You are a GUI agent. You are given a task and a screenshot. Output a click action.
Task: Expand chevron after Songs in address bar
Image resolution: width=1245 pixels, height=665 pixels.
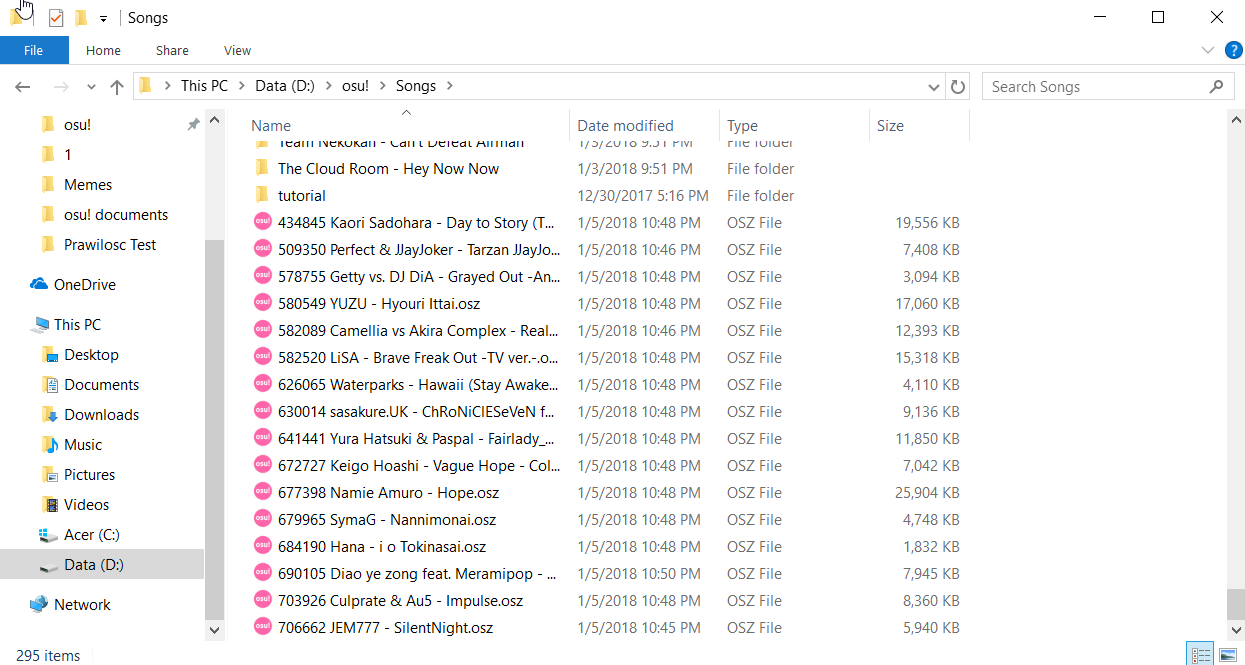(x=450, y=86)
